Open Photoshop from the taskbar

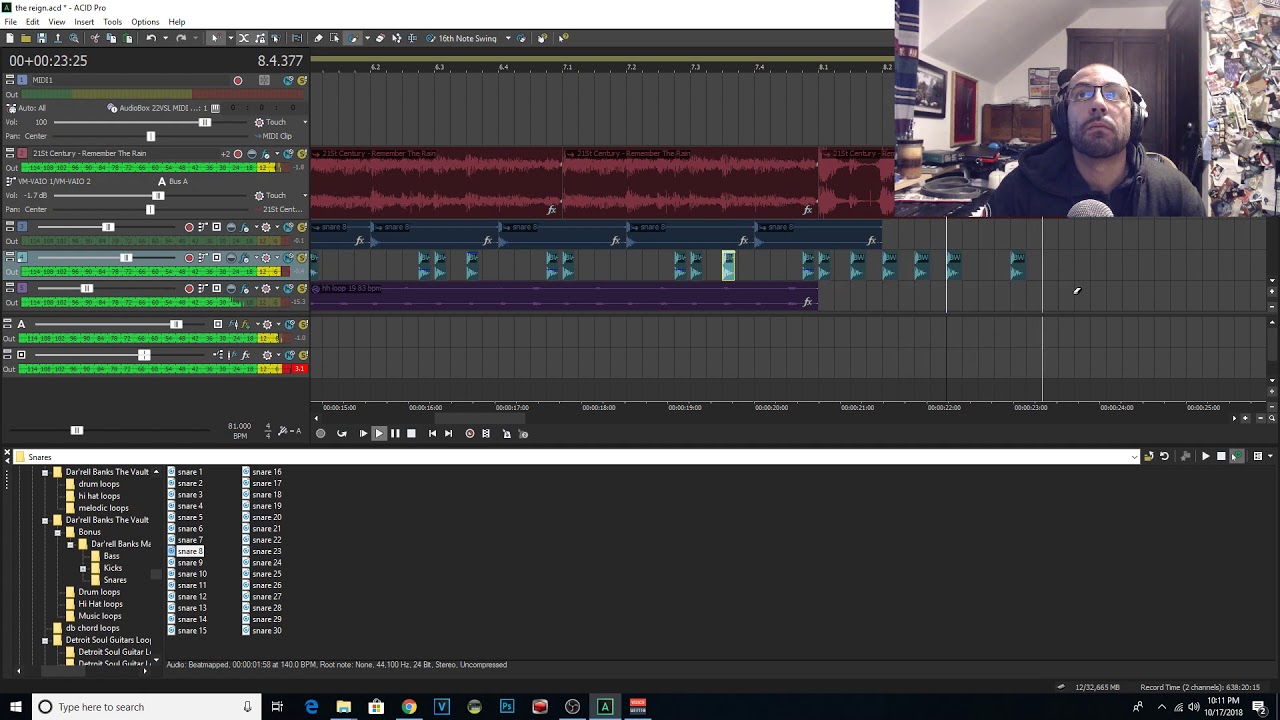point(507,707)
